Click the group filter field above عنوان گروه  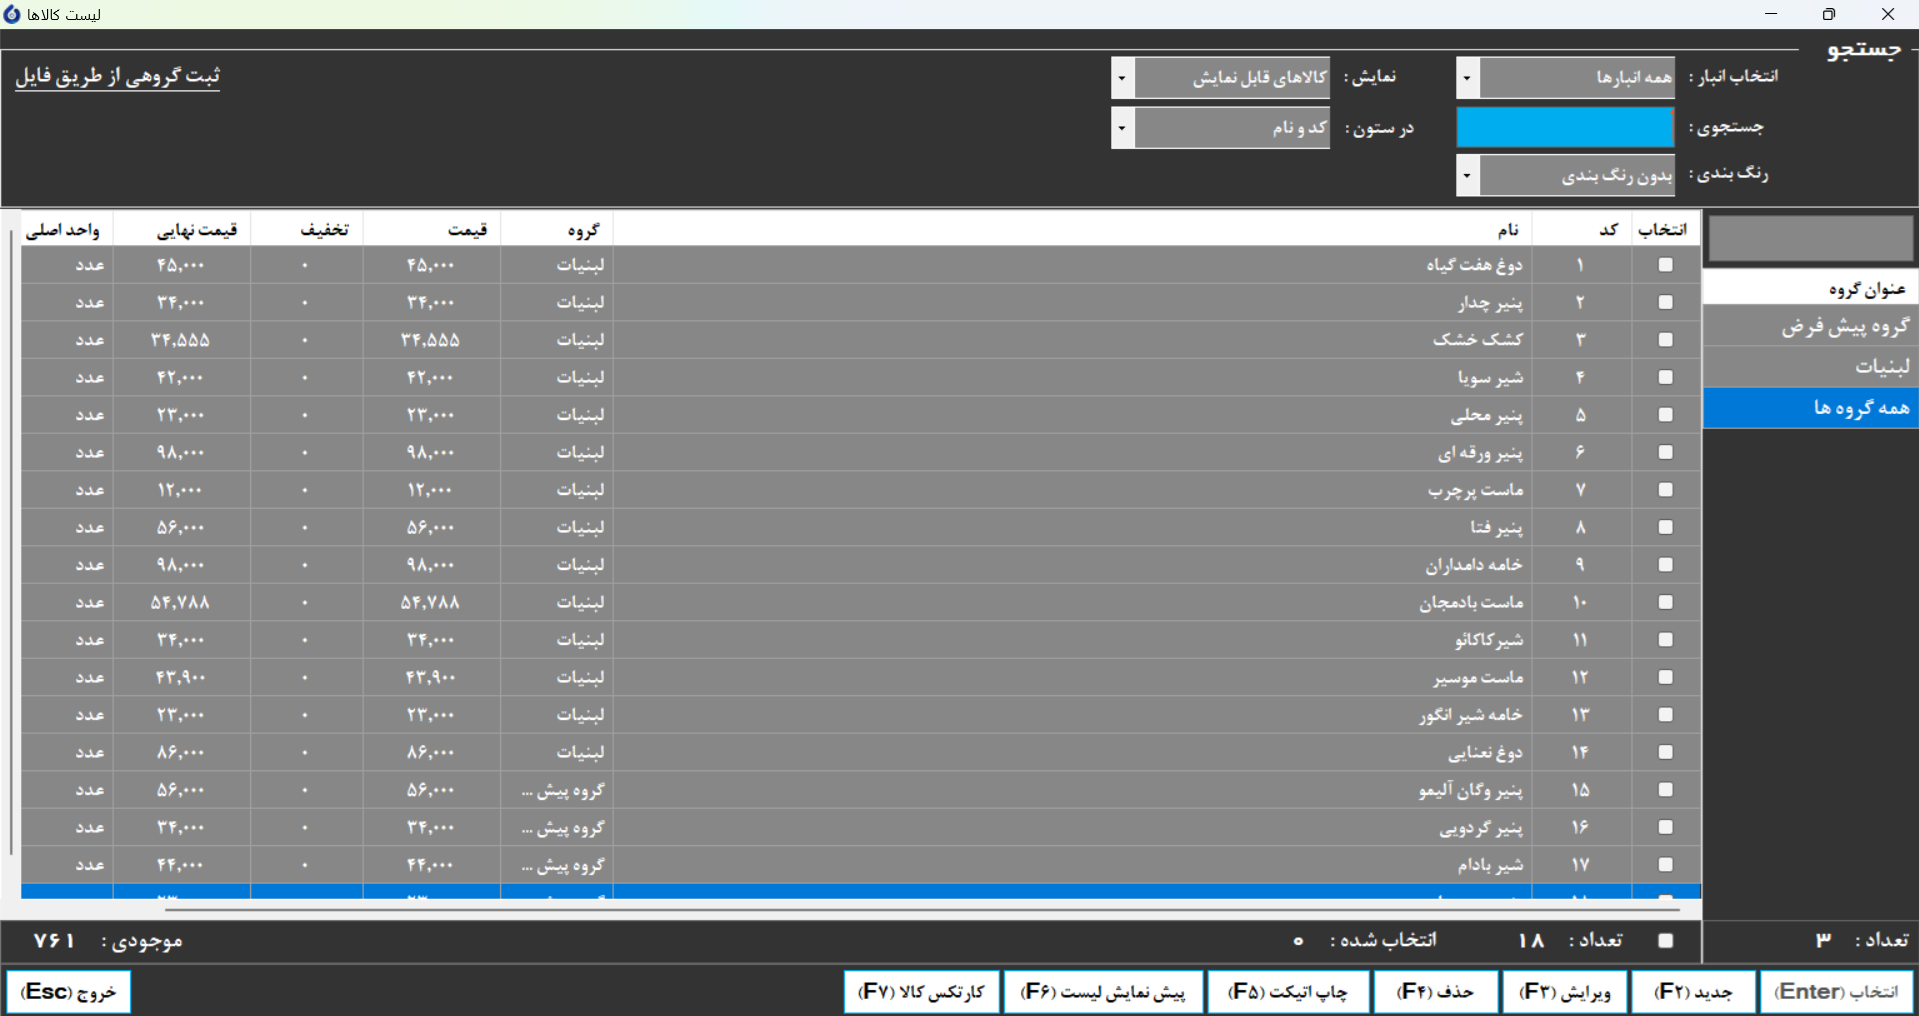point(1811,239)
